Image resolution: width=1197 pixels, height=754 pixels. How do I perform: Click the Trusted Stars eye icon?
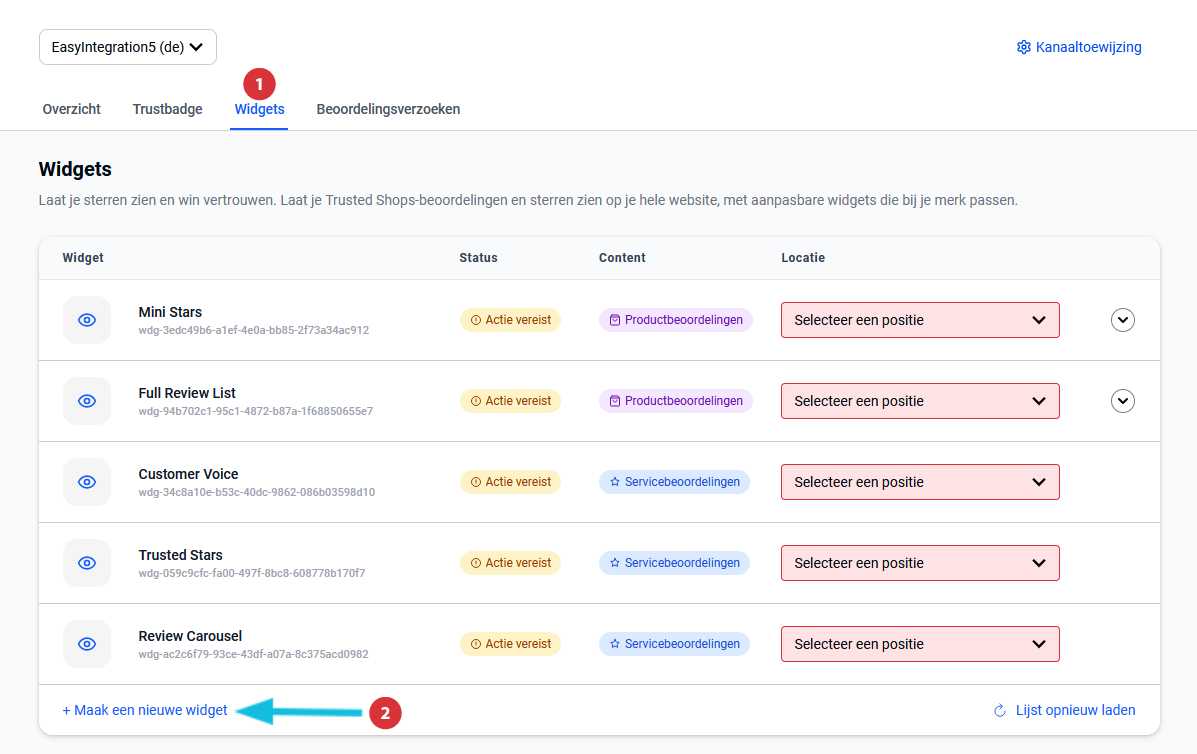(x=87, y=563)
